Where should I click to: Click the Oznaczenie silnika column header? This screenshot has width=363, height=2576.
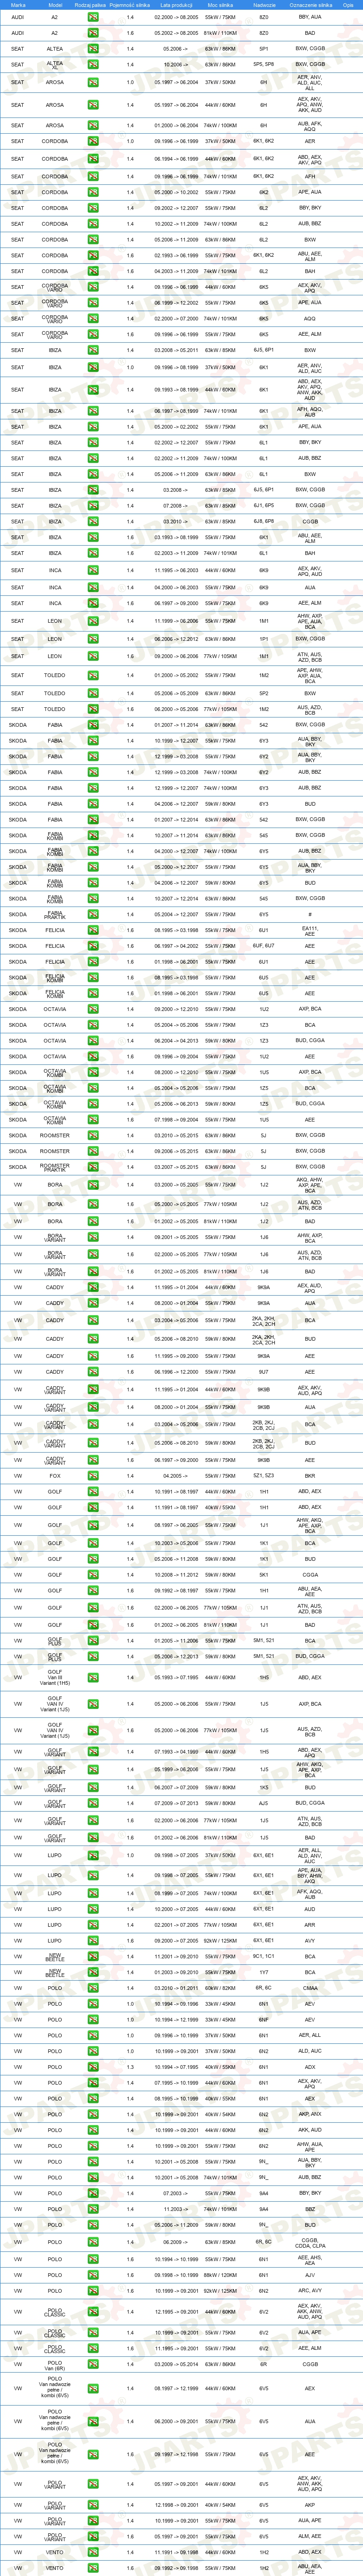(310, 5)
